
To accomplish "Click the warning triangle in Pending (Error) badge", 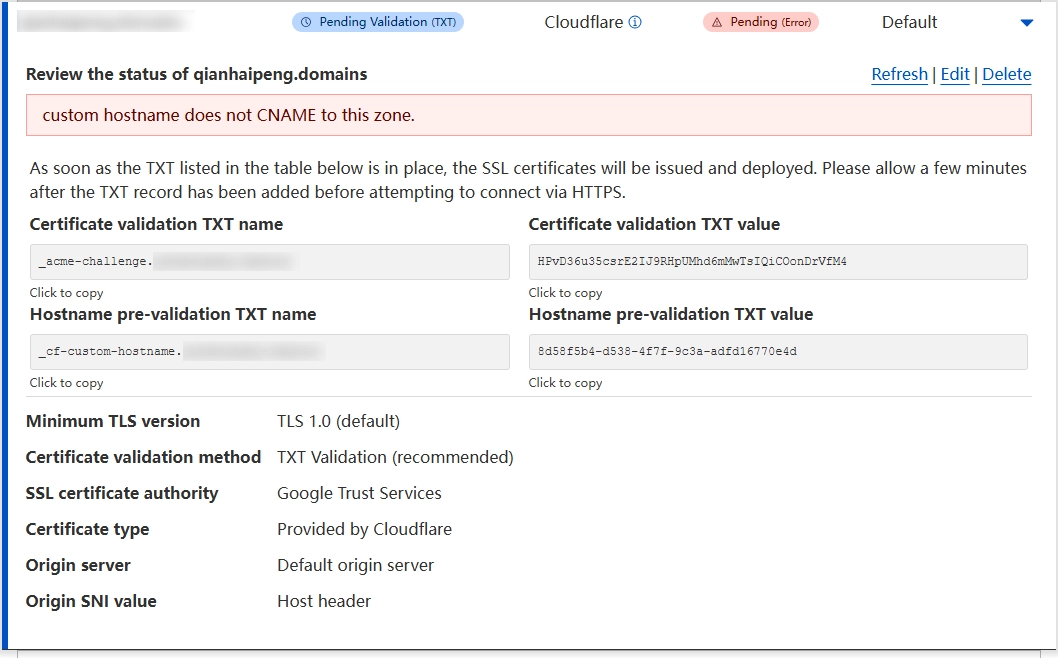I will 717,22.
